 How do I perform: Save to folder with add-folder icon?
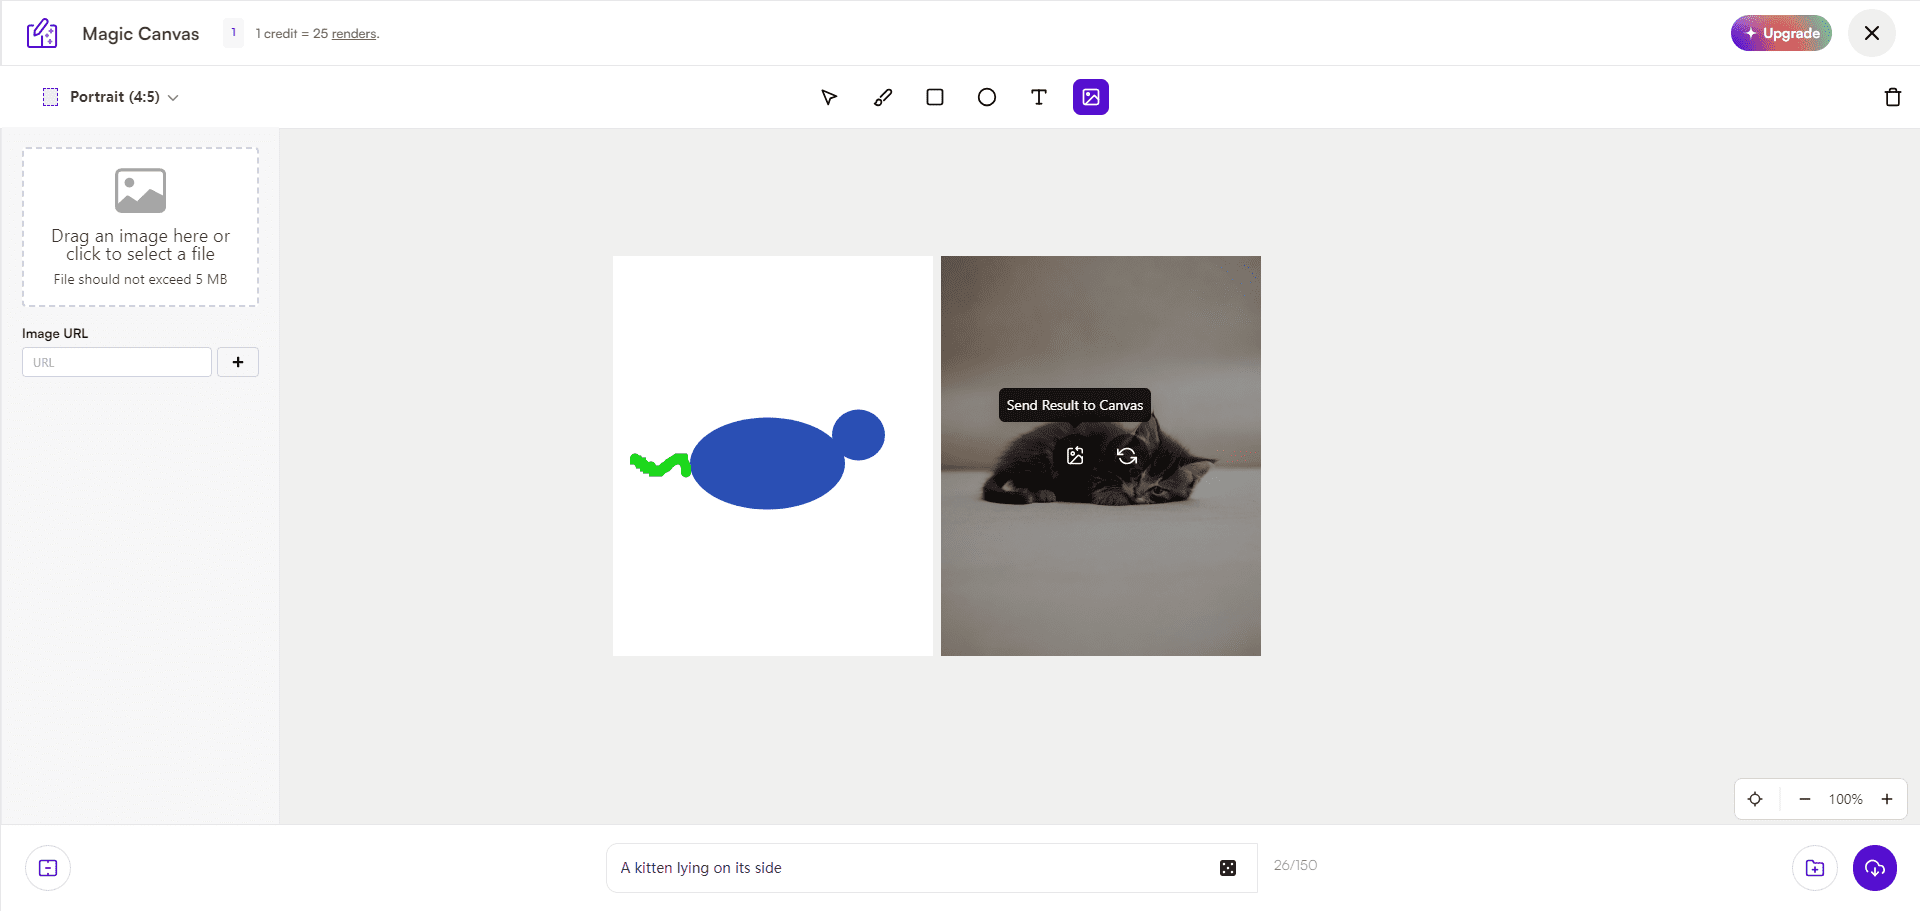click(1815, 868)
